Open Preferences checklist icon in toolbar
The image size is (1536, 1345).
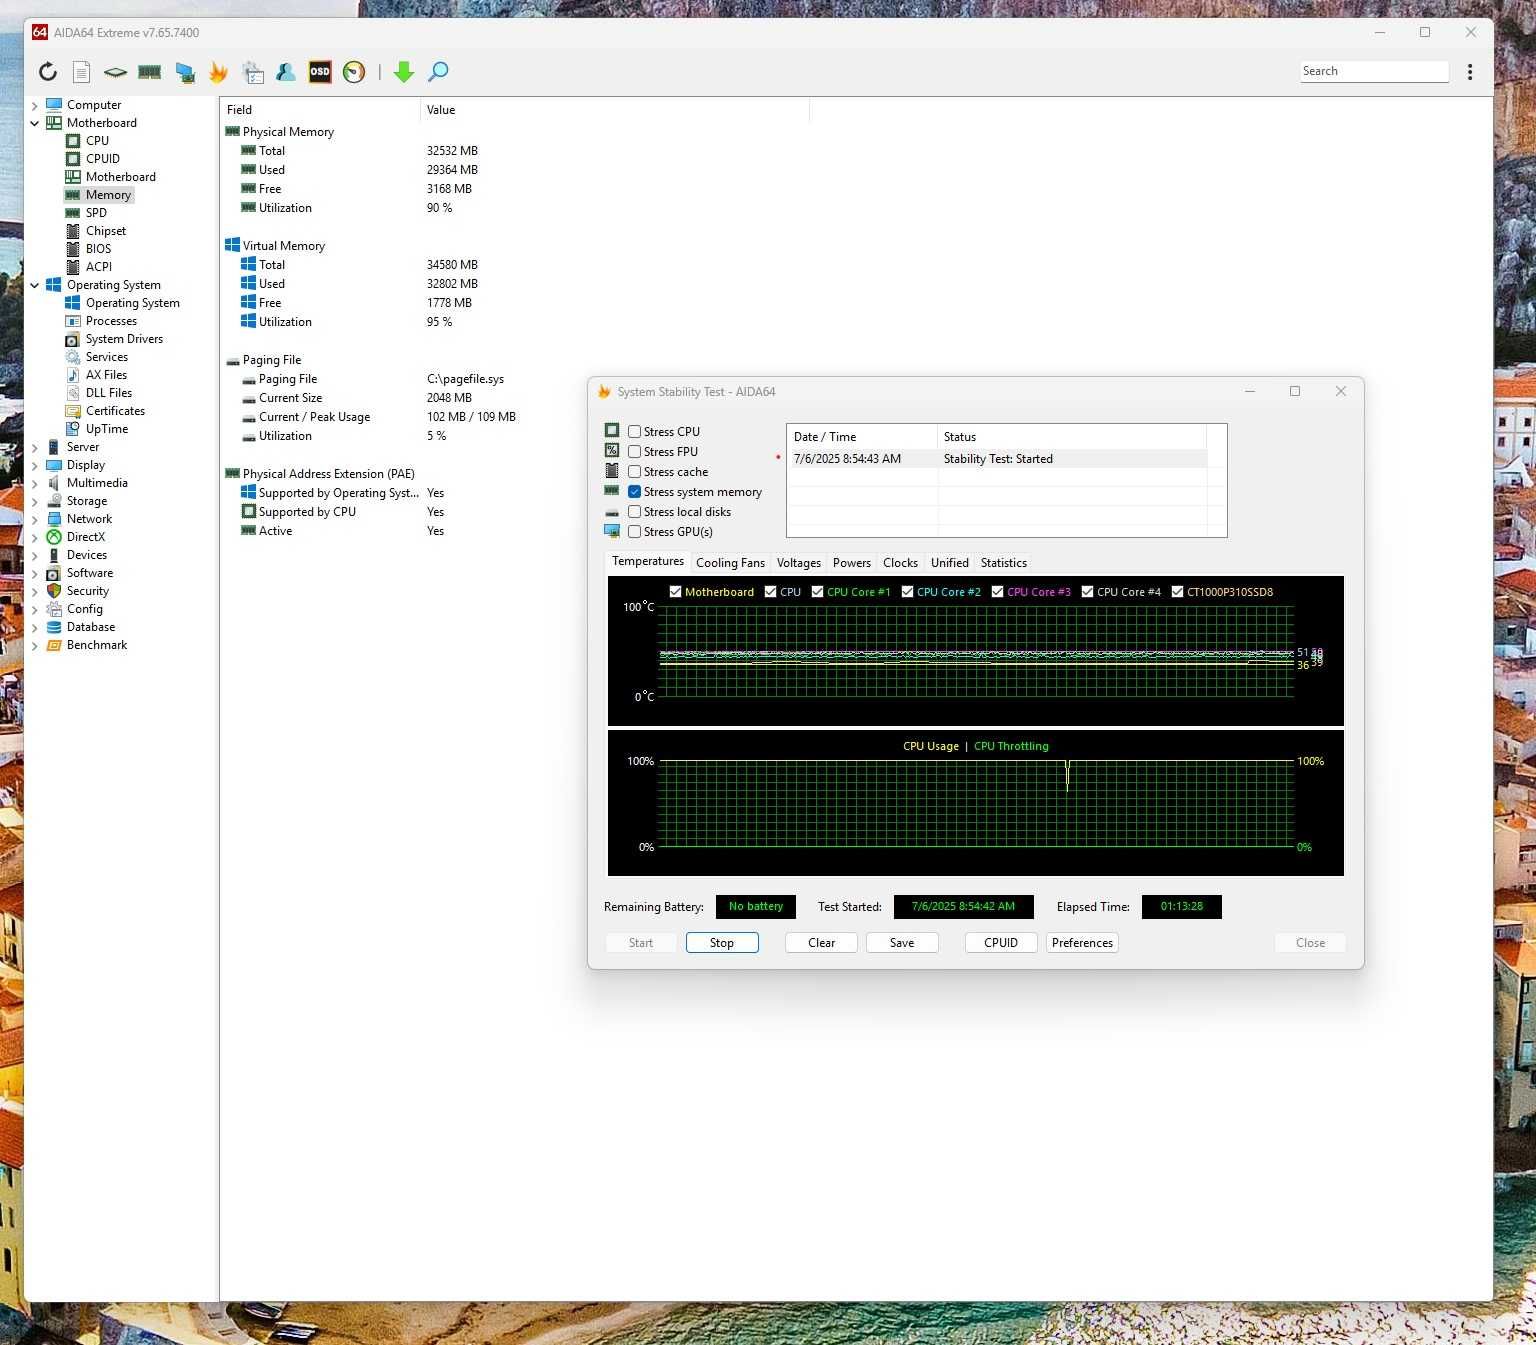coord(253,72)
